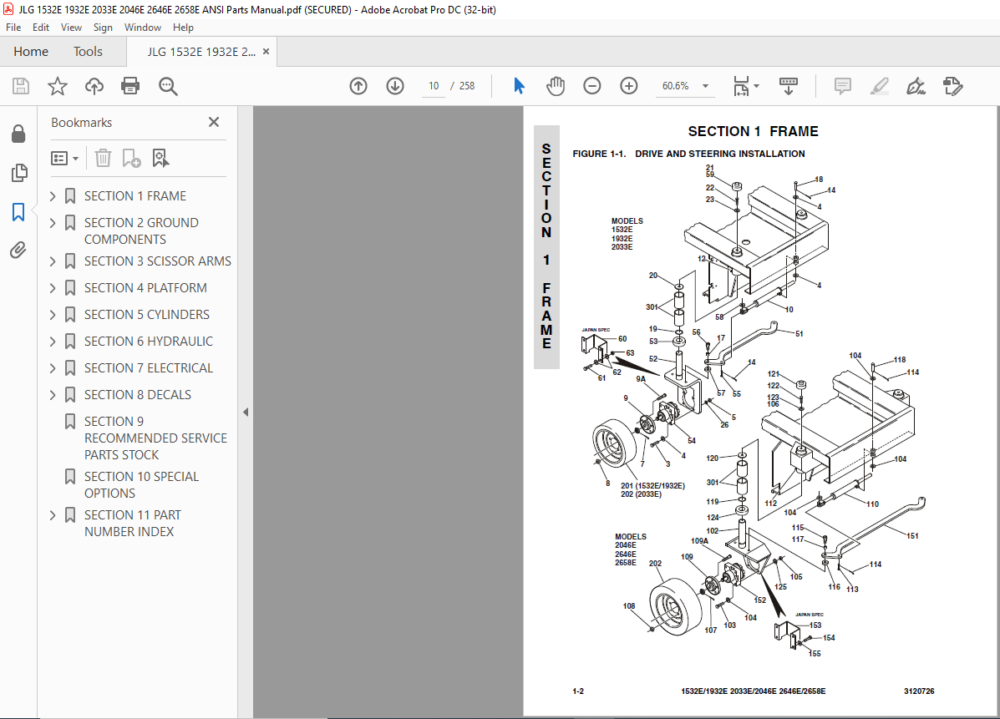Add document to starred favorites
The height and width of the screenshot is (719, 1000).
click(x=57, y=86)
